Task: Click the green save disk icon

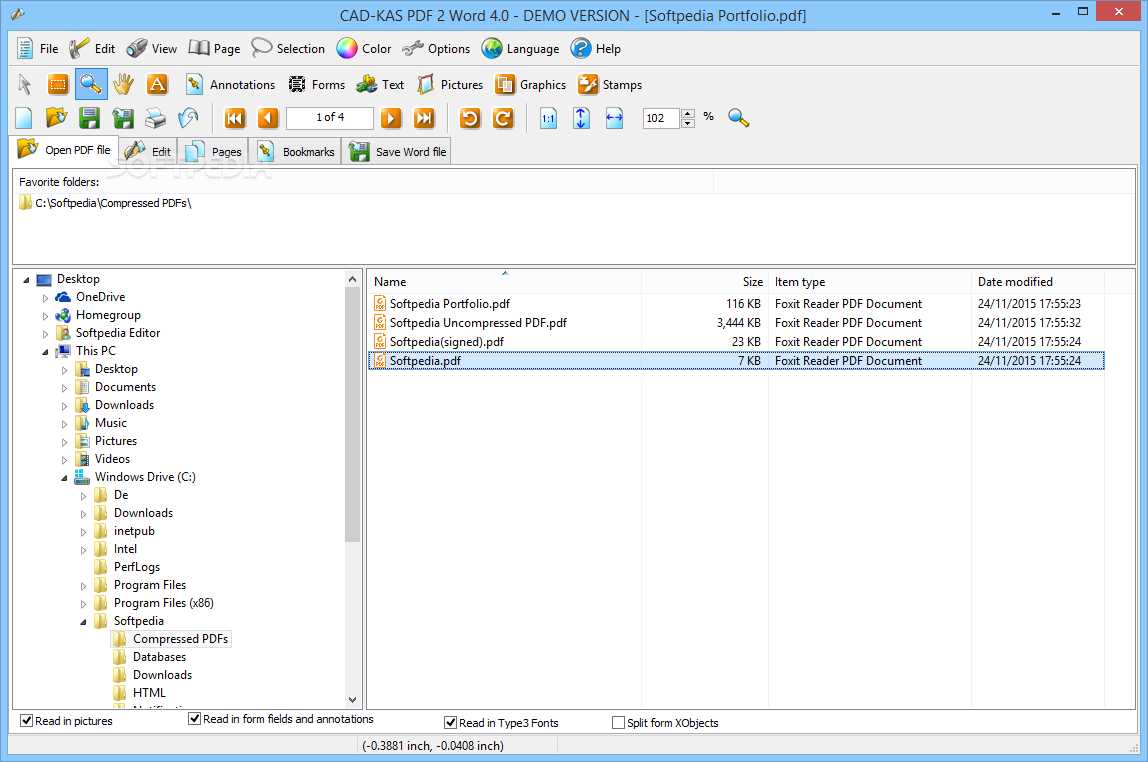Action: 89,118
